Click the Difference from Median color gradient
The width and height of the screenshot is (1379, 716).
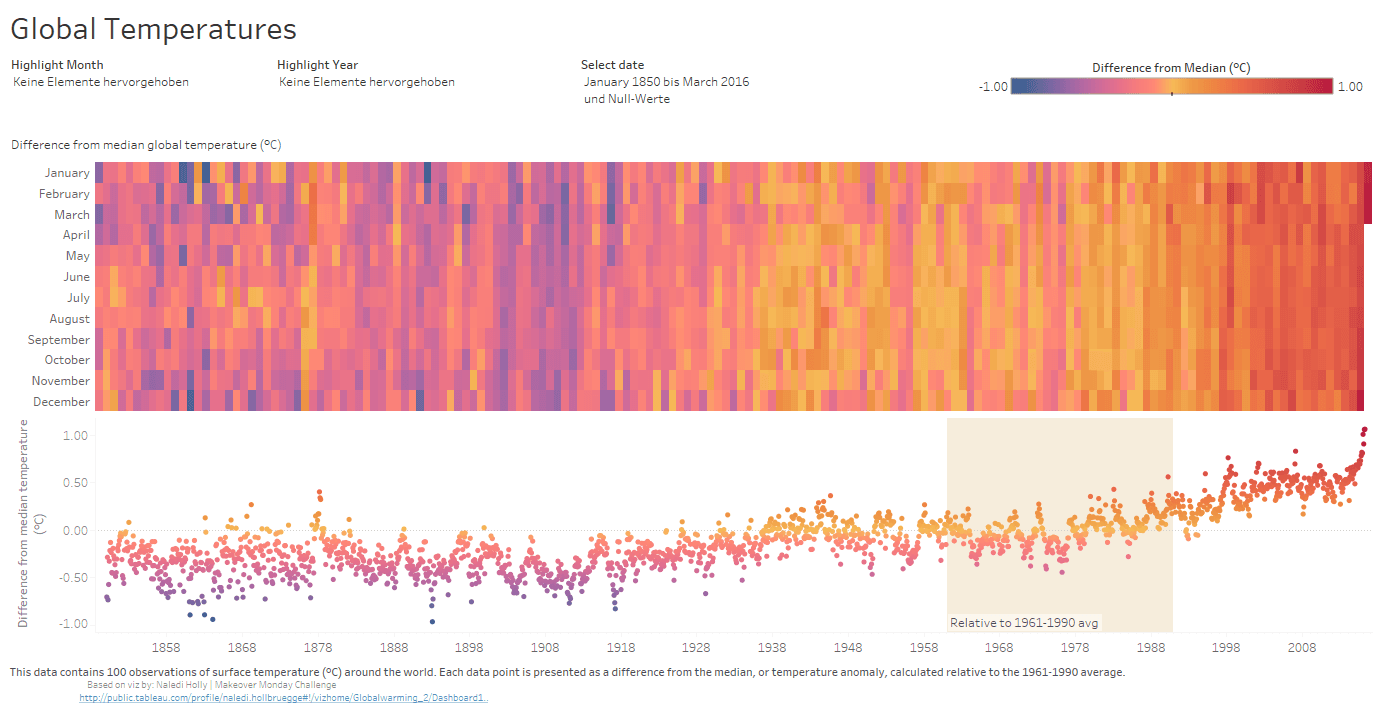[x=1171, y=86]
